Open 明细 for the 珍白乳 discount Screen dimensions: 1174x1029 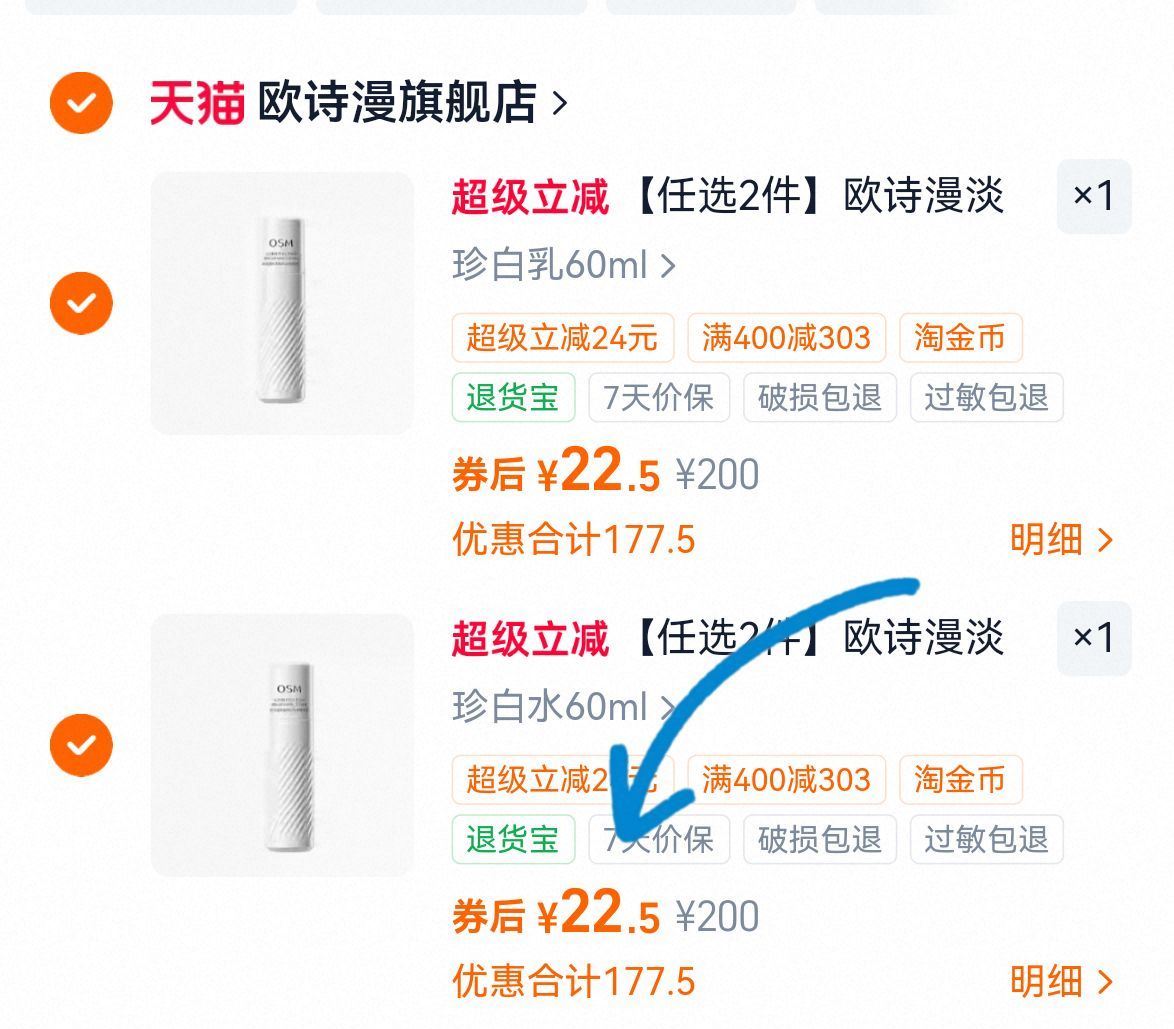[x=1060, y=540]
